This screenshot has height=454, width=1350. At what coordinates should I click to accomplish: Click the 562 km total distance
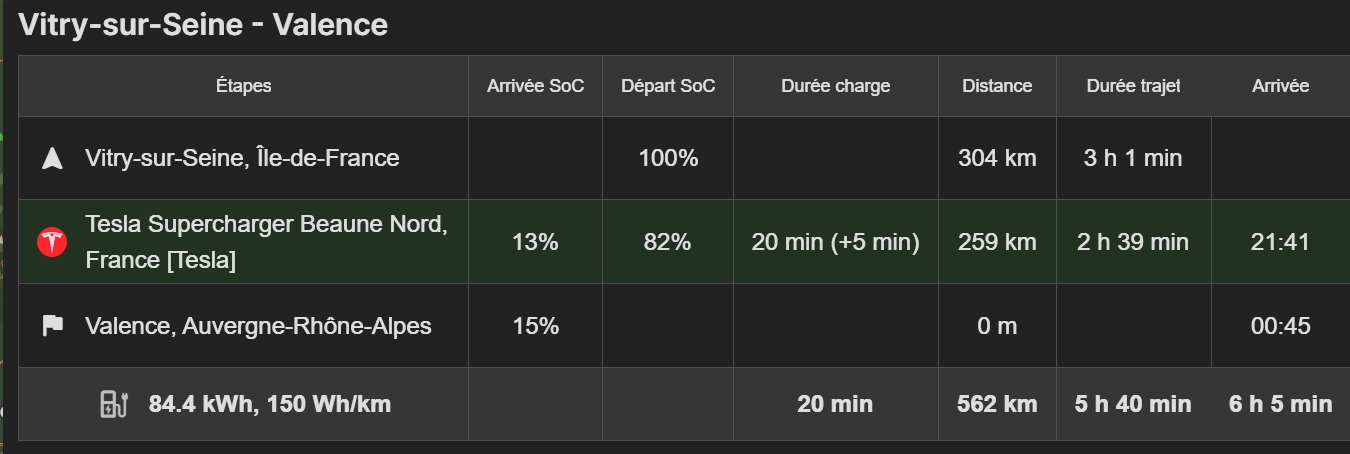pyautogui.click(x=997, y=404)
